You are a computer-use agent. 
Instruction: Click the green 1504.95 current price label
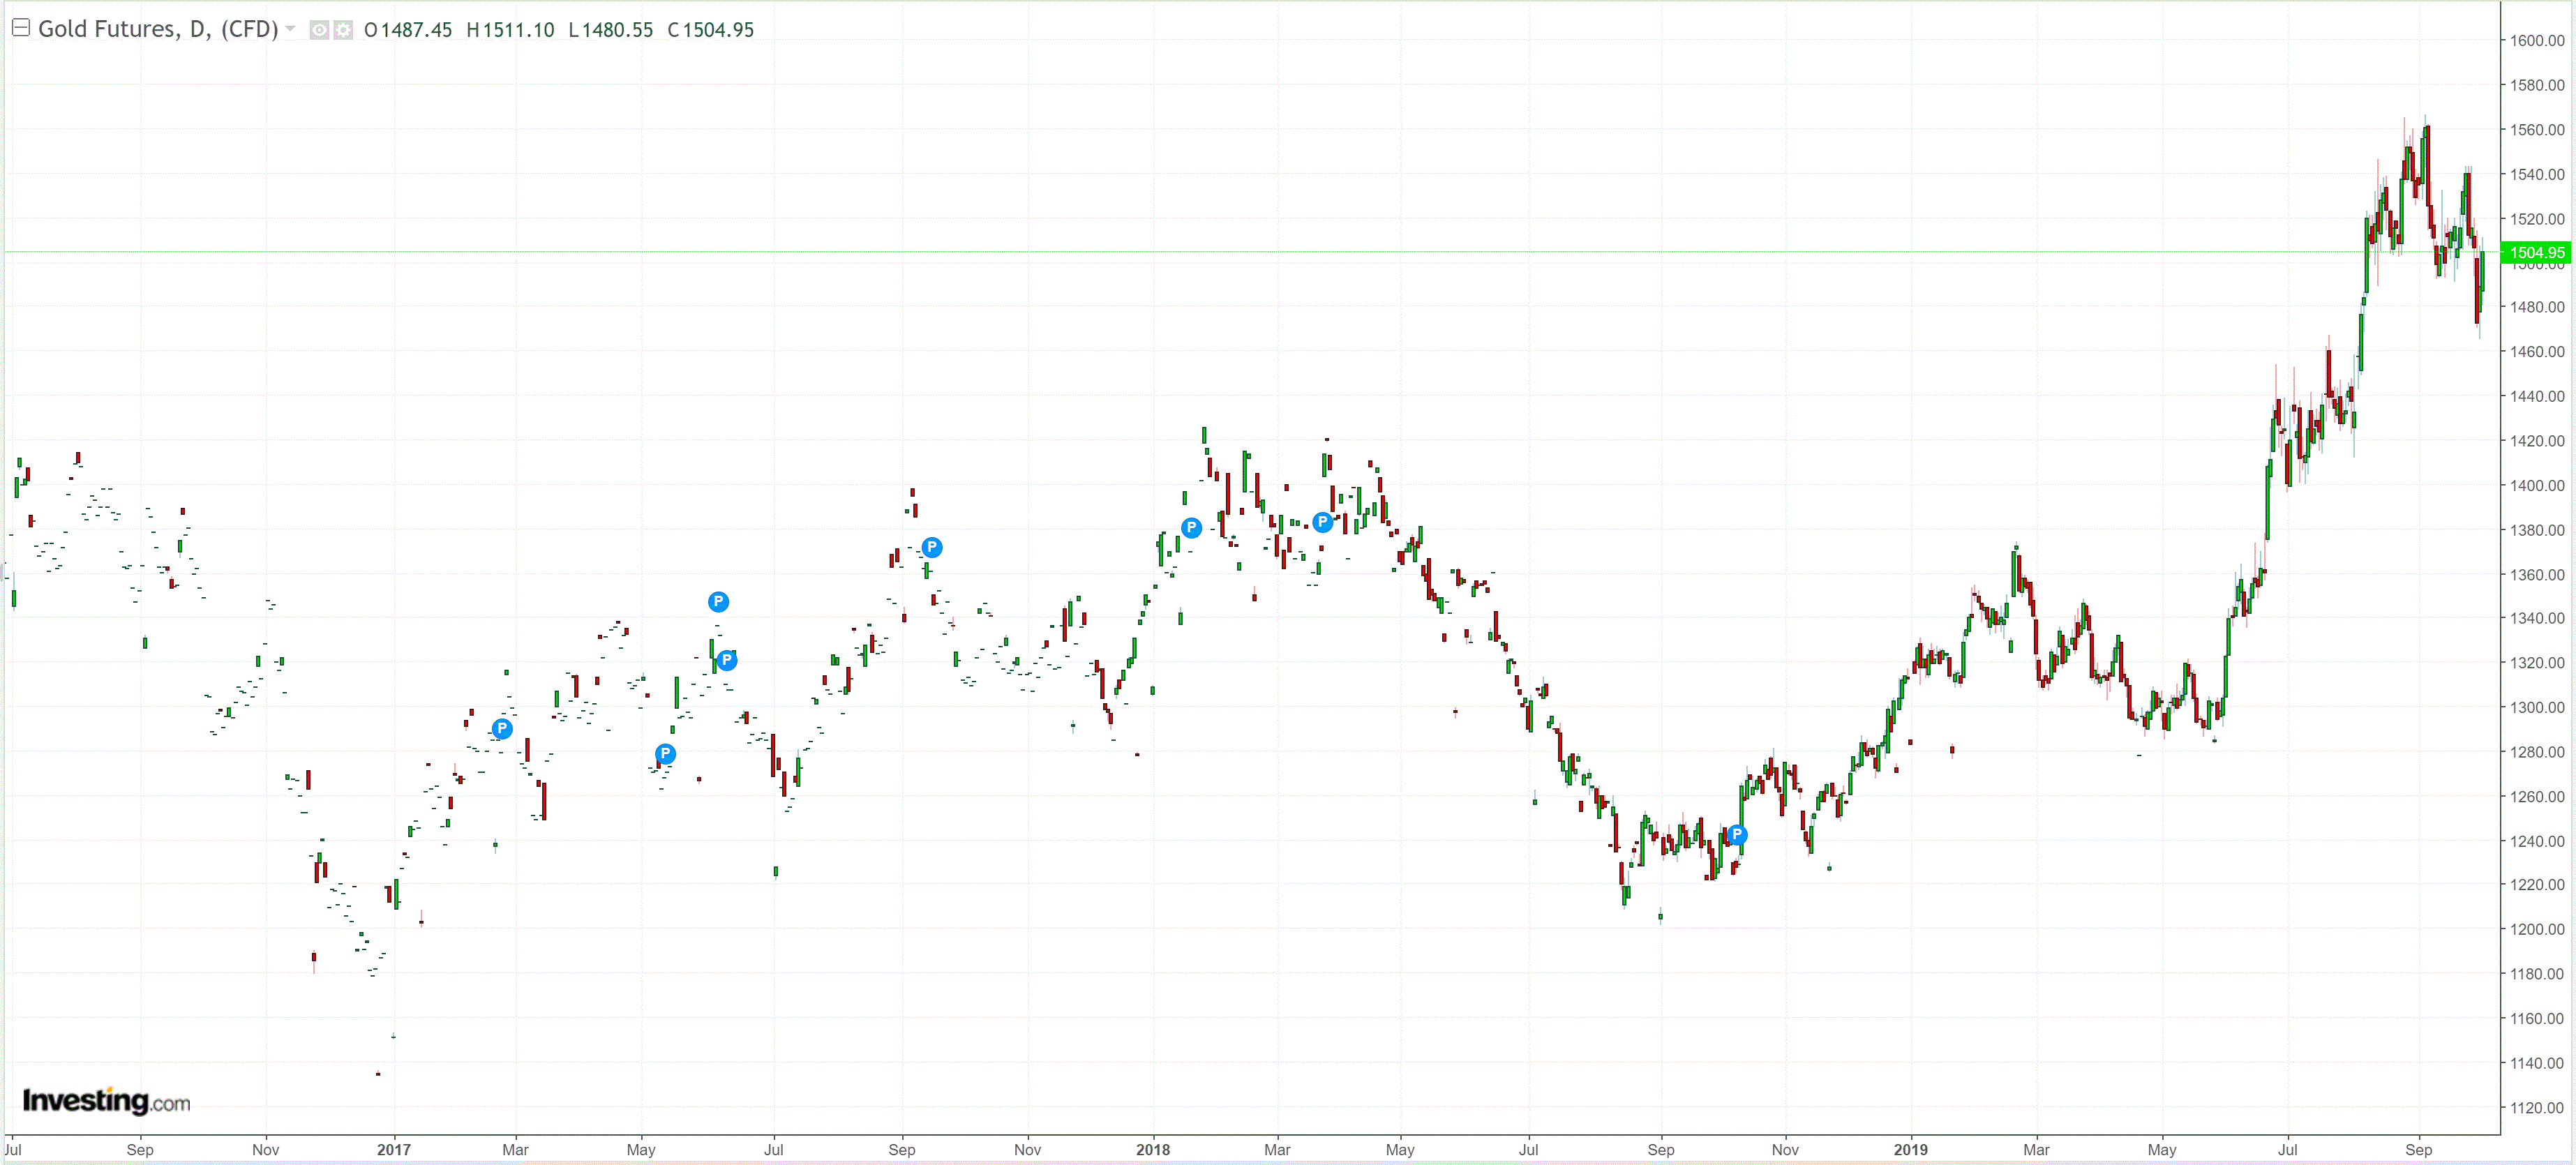pos(2536,252)
